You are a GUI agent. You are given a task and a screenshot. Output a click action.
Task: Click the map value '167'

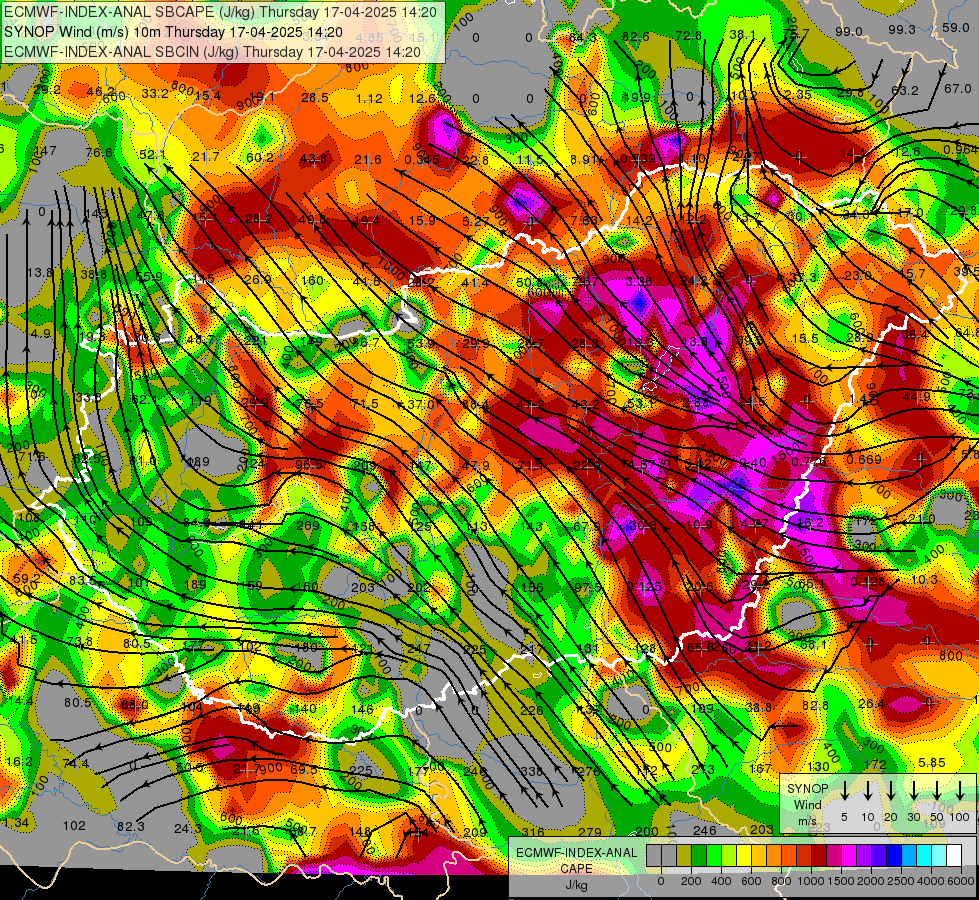click(760, 768)
